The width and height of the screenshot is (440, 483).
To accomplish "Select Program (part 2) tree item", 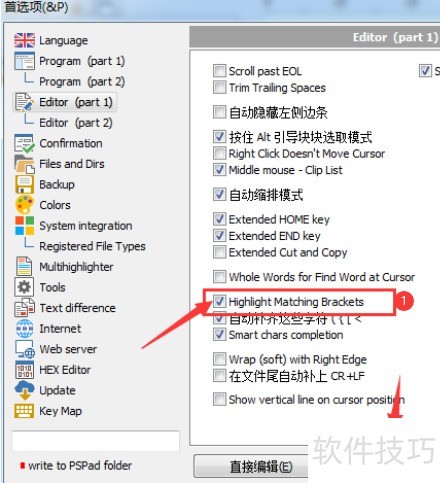I will tap(82, 81).
